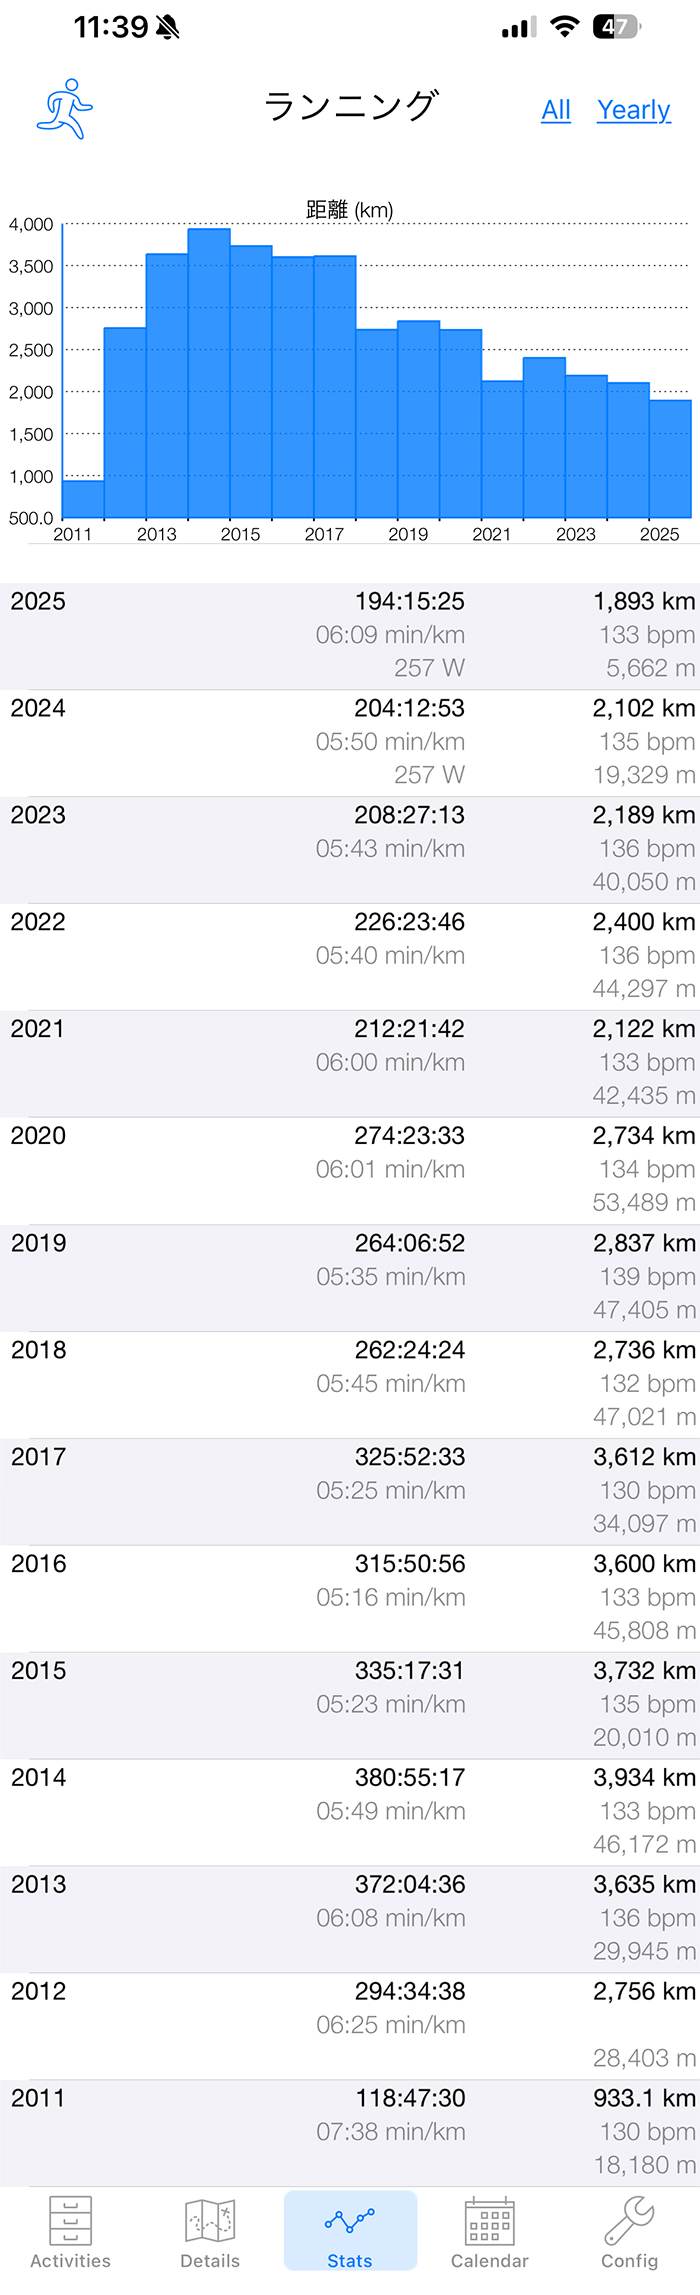Select the 2017 row with 3,612 km
Image resolution: width=700 pixels, height=2295 pixels.
tap(350, 1491)
